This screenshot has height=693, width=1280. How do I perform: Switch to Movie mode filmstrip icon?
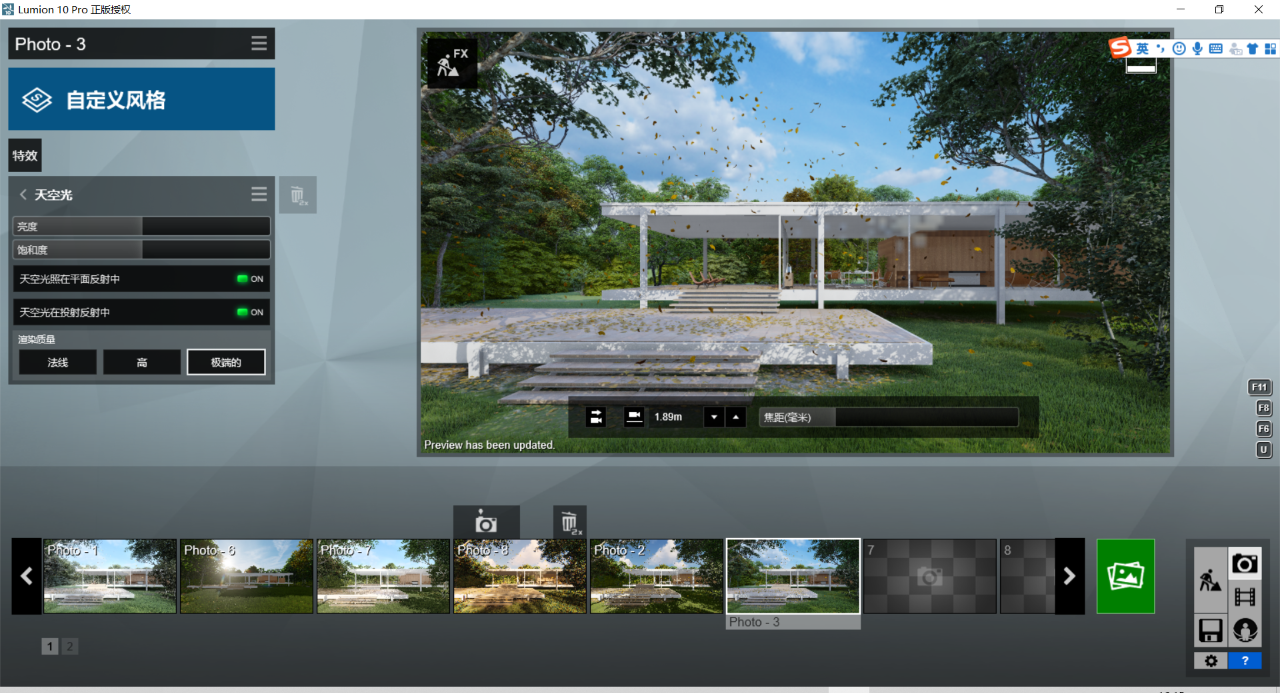[1245, 598]
